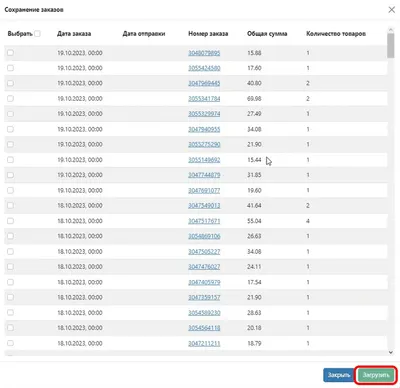This screenshot has width=400, height=388.
Task: Close the 'Сохранение заказов' dialog with X
Action: [392, 10]
